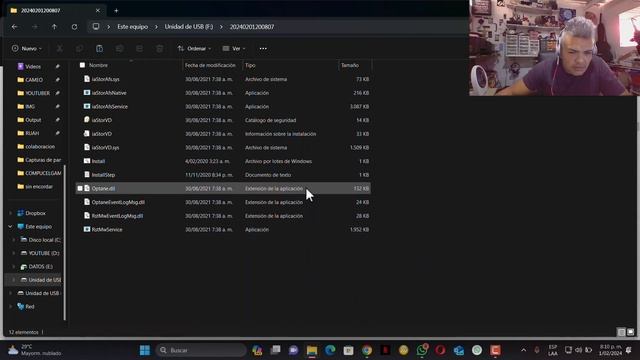Screen dimensions: 640x360
Task: Open the Opera browser from taskbar
Action: click(440, 350)
